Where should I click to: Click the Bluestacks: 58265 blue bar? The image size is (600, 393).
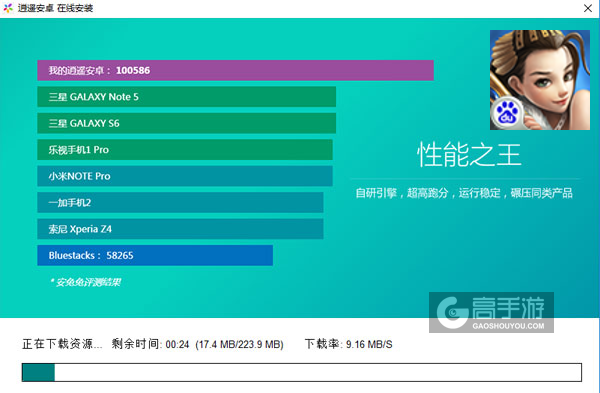[x=155, y=255]
